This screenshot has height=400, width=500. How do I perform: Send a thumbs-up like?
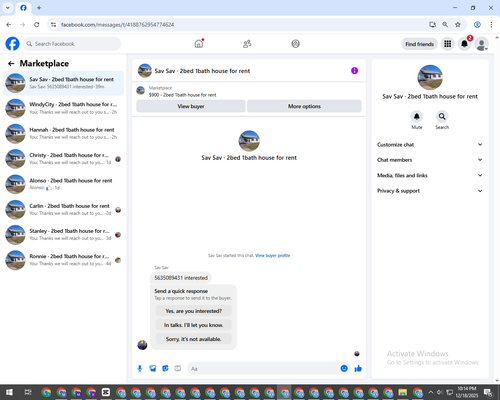pyautogui.click(x=358, y=368)
